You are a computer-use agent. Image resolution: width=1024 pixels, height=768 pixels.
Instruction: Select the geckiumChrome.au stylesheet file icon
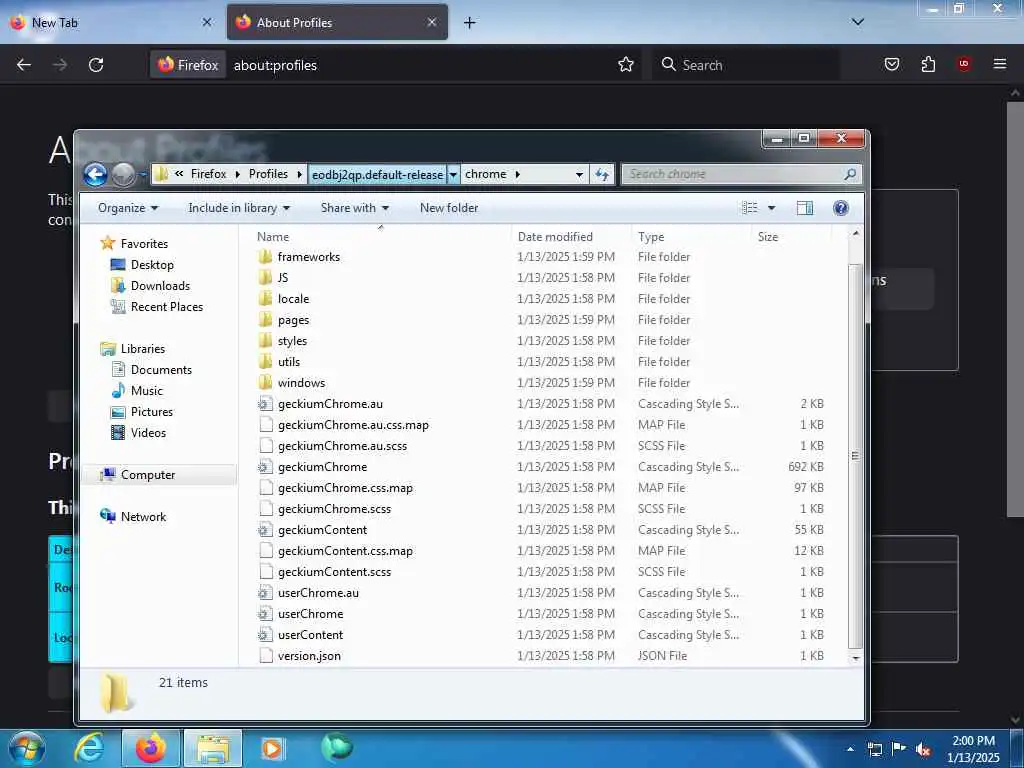point(264,404)
